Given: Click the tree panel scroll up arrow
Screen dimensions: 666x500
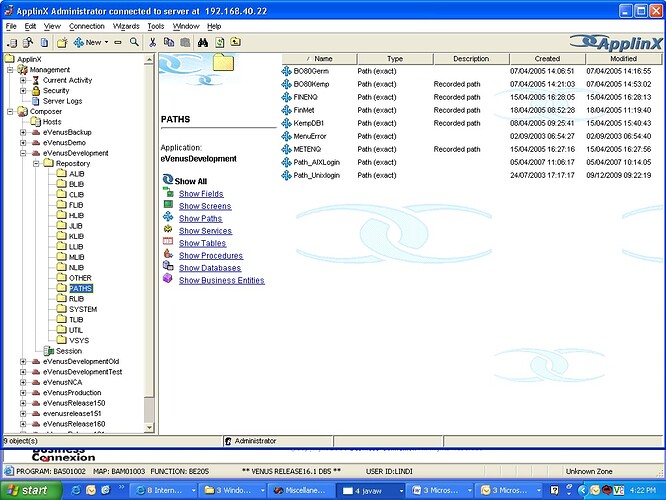Looking at the screenshot, I should click(149, 59).
